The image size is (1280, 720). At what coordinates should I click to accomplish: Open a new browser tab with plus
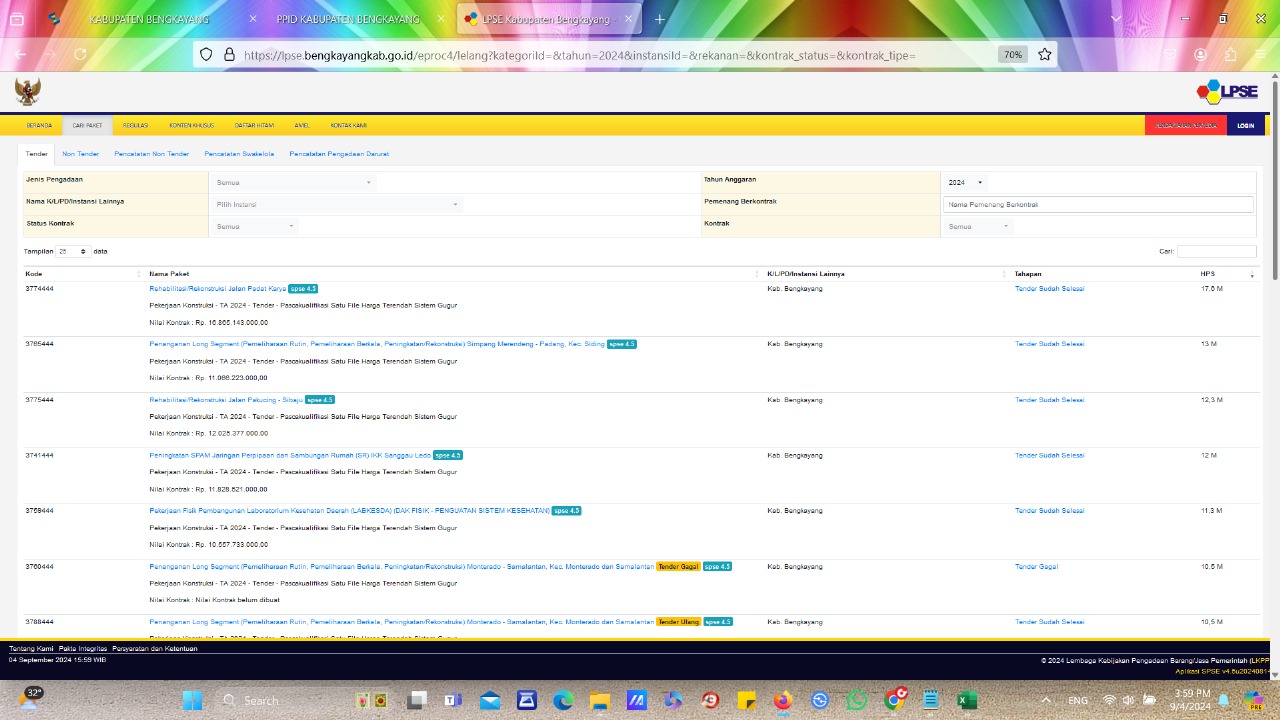tap(660, 19)
